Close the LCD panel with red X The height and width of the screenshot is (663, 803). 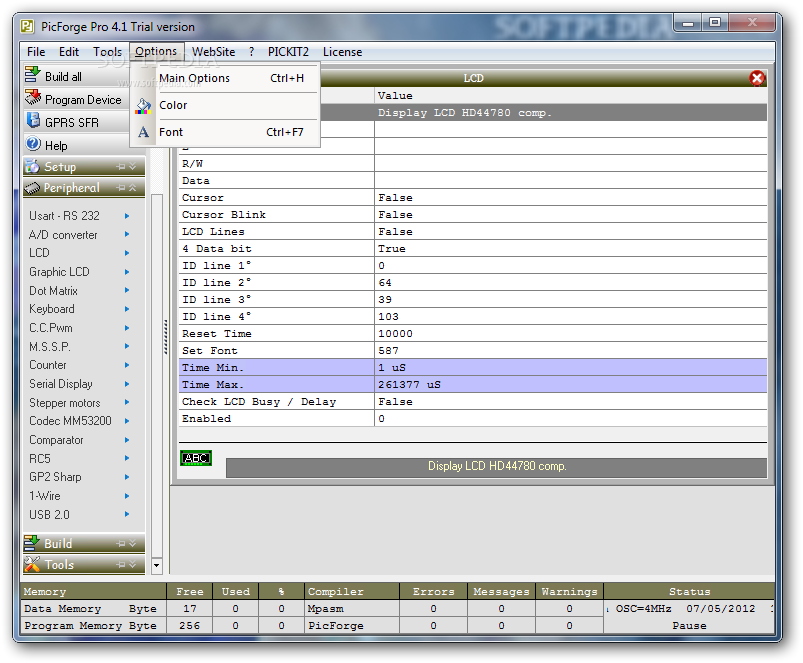tap(757, 78)
